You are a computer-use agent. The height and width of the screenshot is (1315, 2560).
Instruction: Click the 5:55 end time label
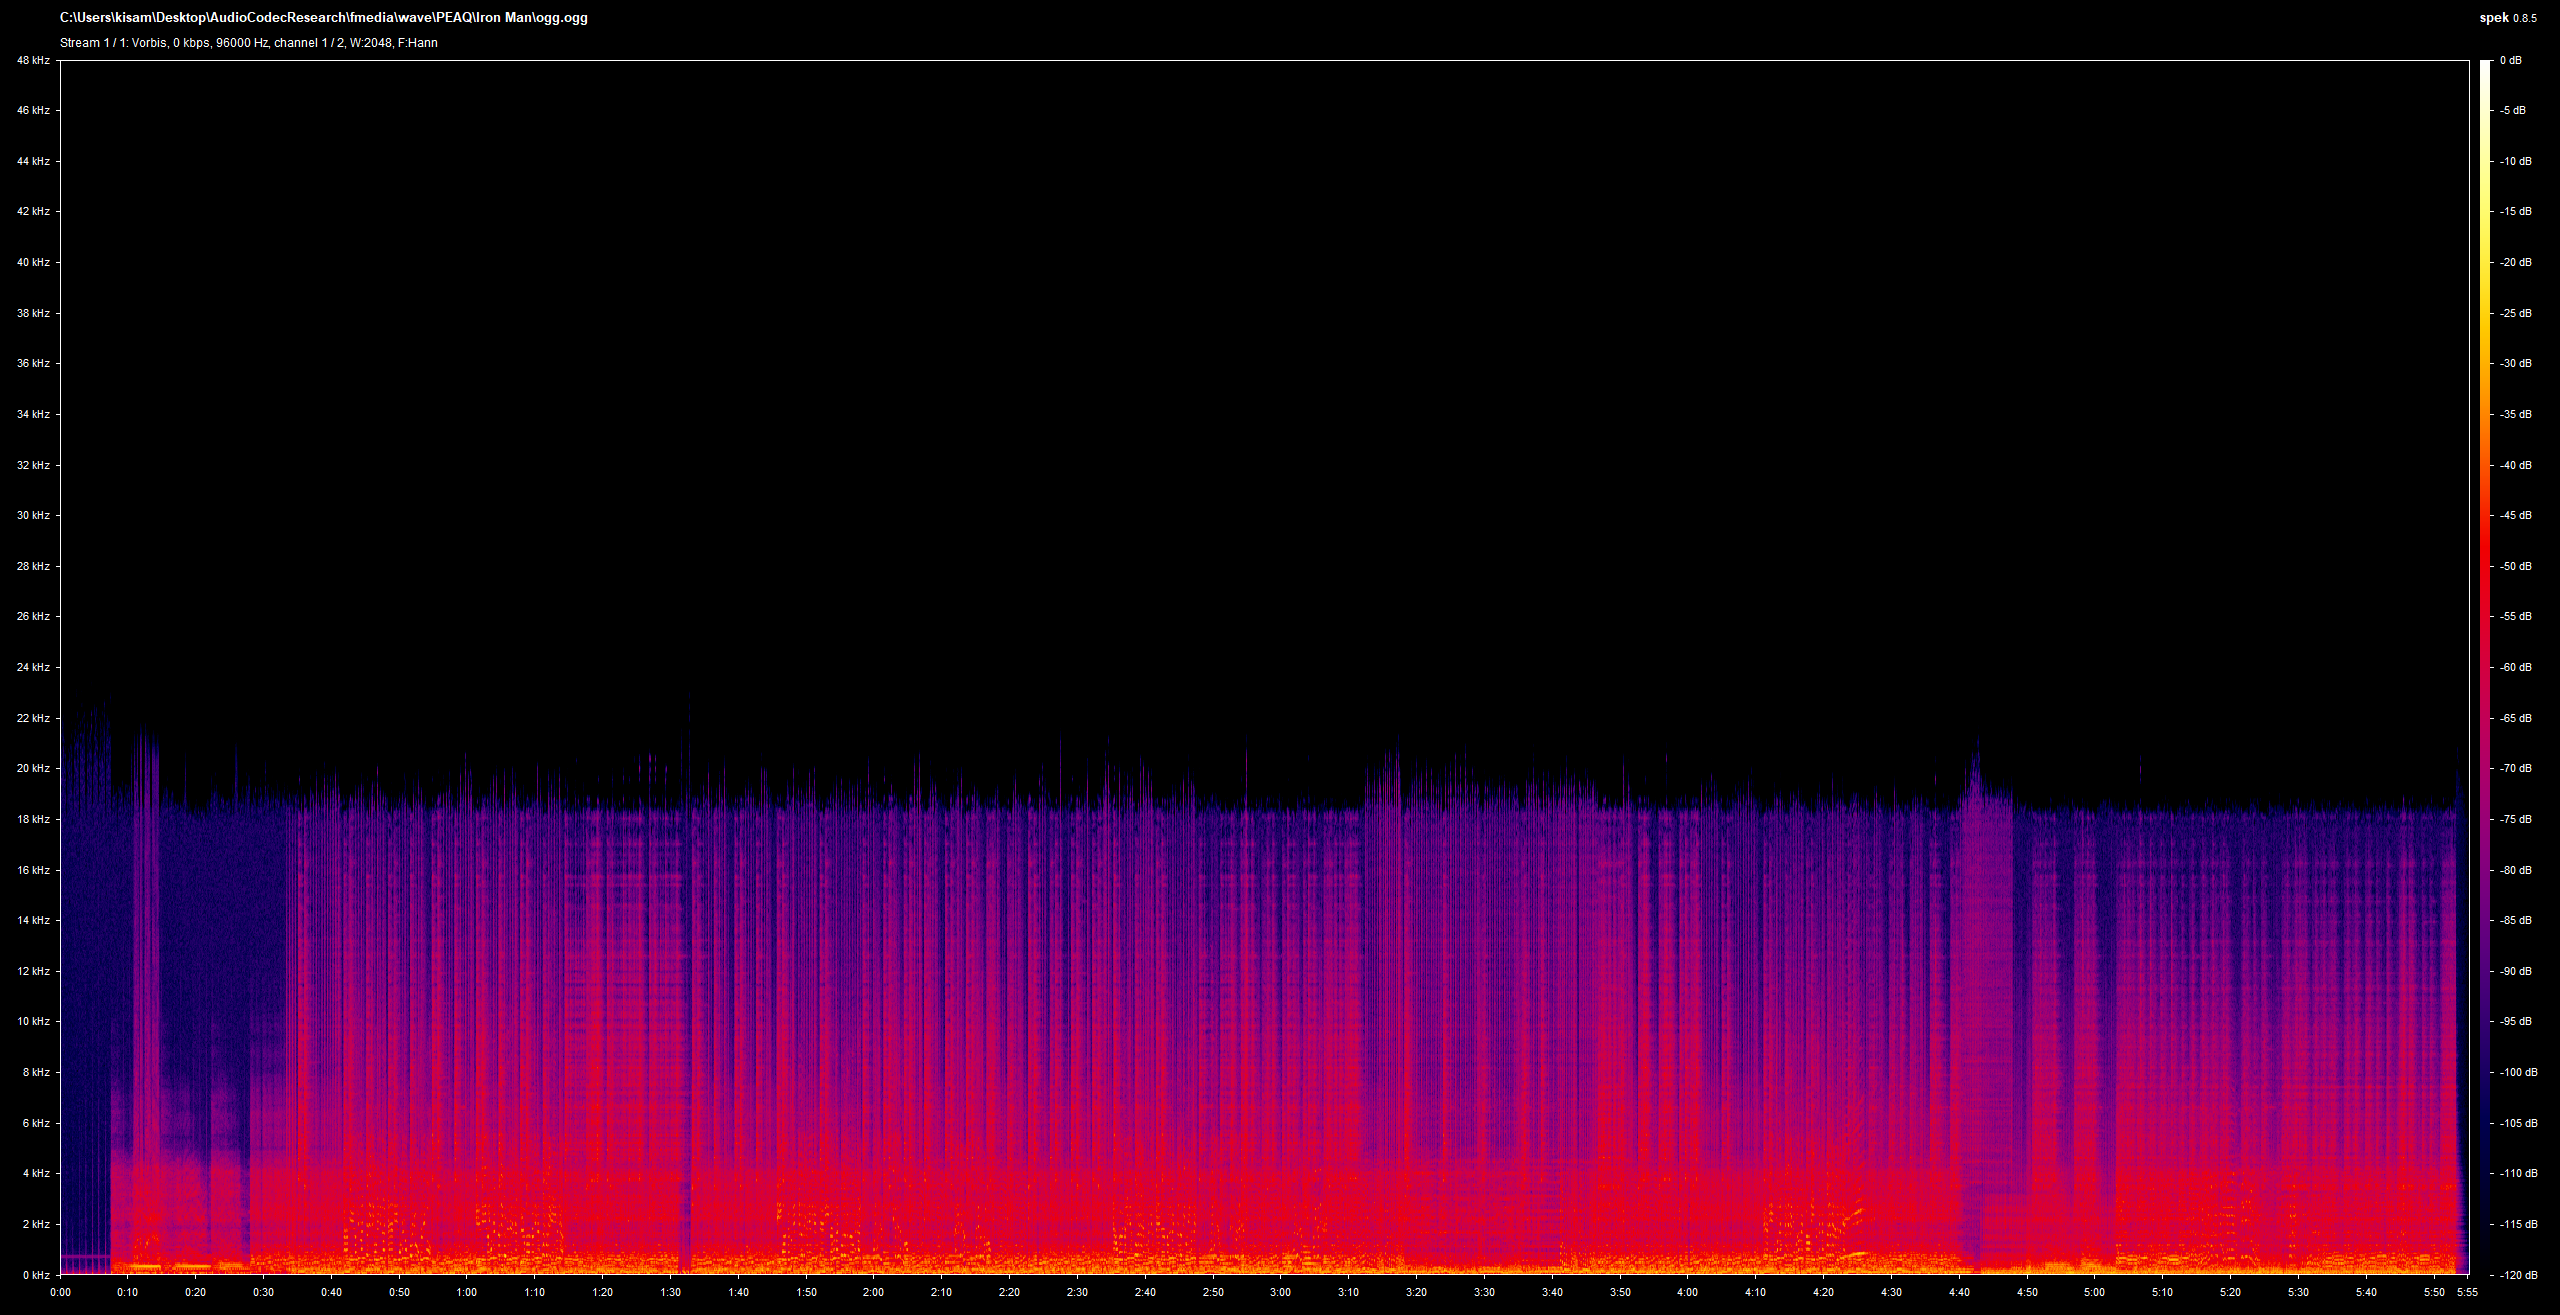click(2467, 1292)
